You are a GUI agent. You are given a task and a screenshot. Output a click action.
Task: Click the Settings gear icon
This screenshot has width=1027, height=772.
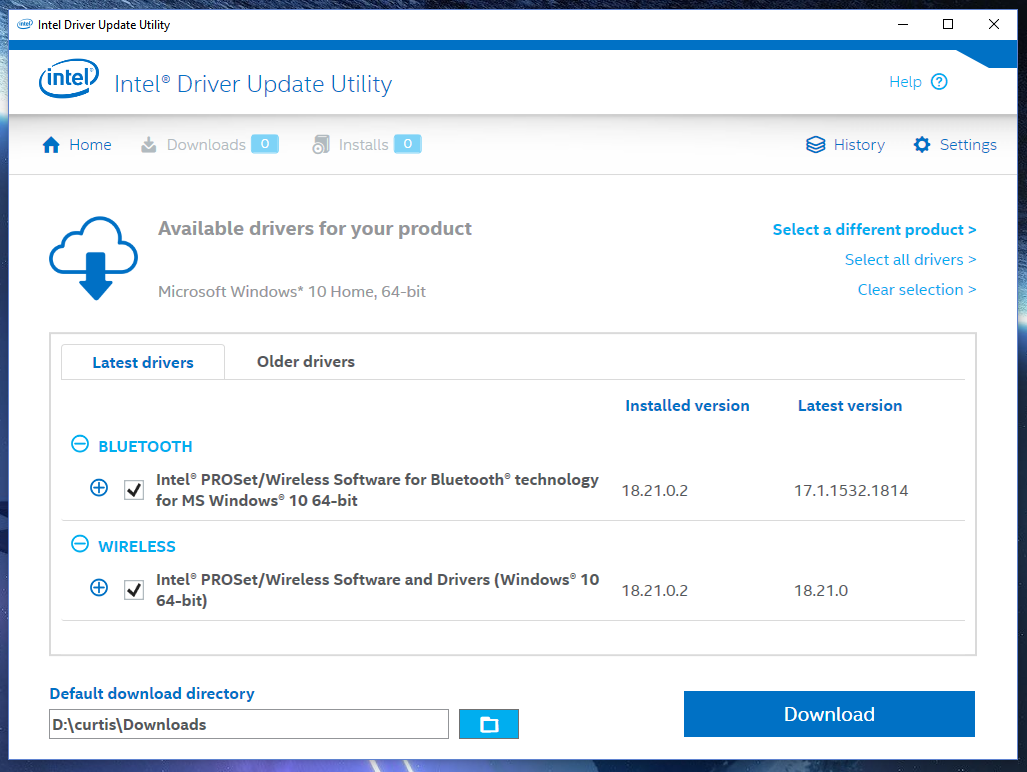click(x=922, y=145)
